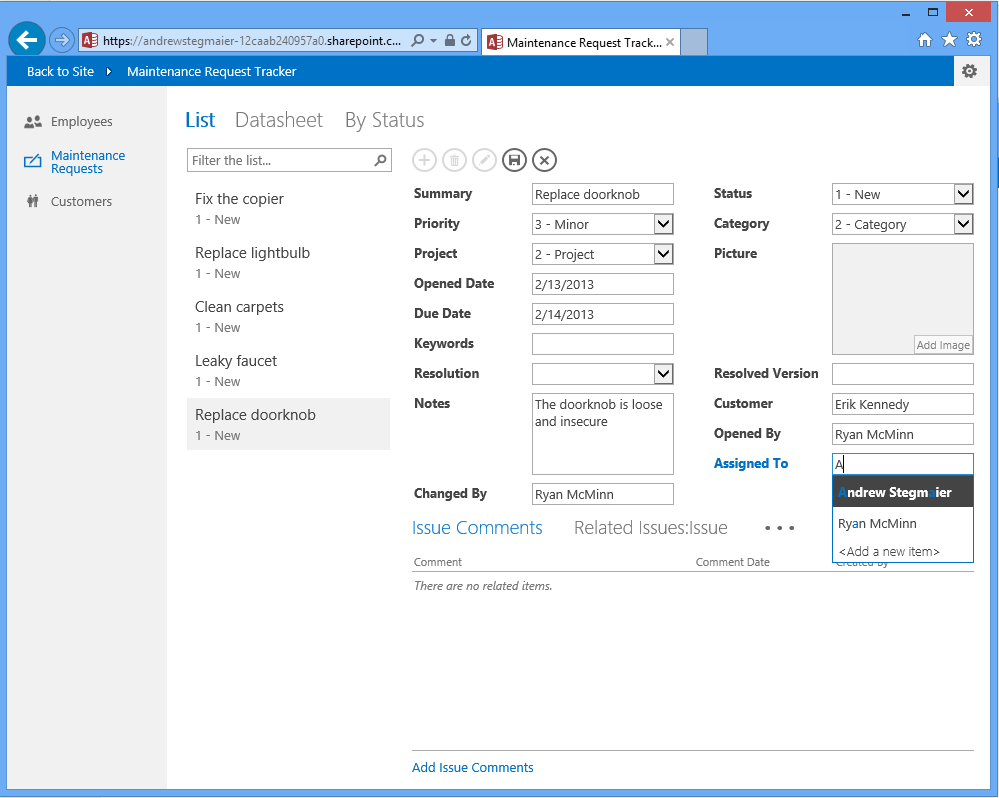Image resolution: width=999 pixels, height=798 pixels.
Task: Switch to the Datasheet view tab
Action: point(278,120)
